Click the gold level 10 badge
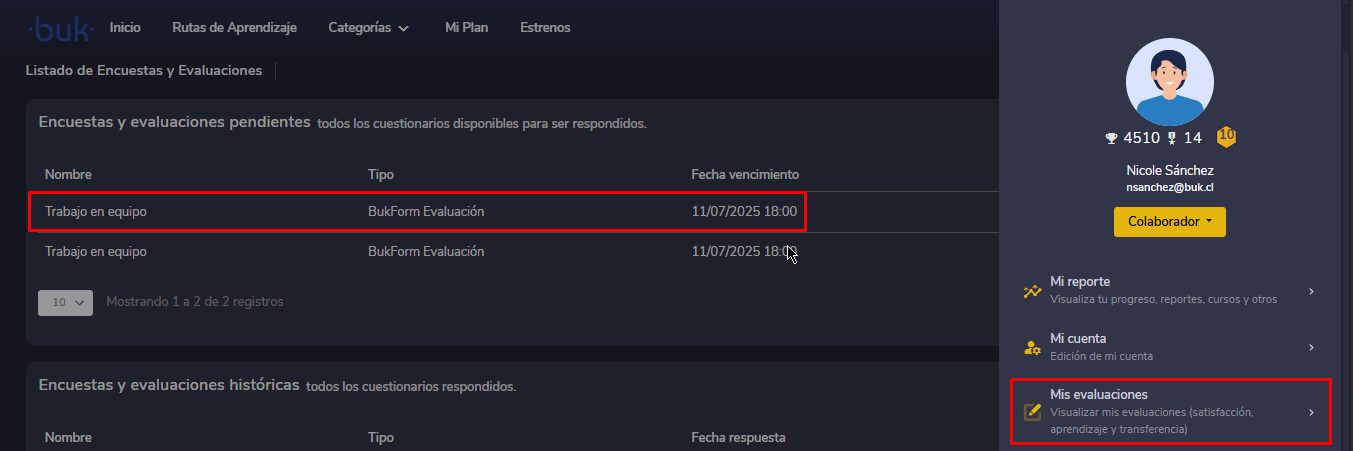The height and width of the screenshot is (451, 1353). (x=1226, y=137)
